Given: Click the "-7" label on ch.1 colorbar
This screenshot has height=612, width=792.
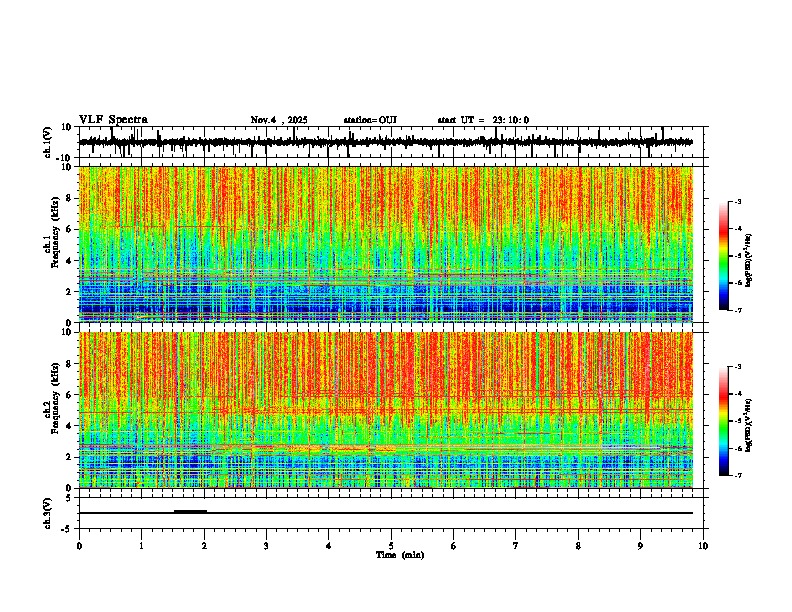Looking at the screenshot, I should [x=736, y=310].
